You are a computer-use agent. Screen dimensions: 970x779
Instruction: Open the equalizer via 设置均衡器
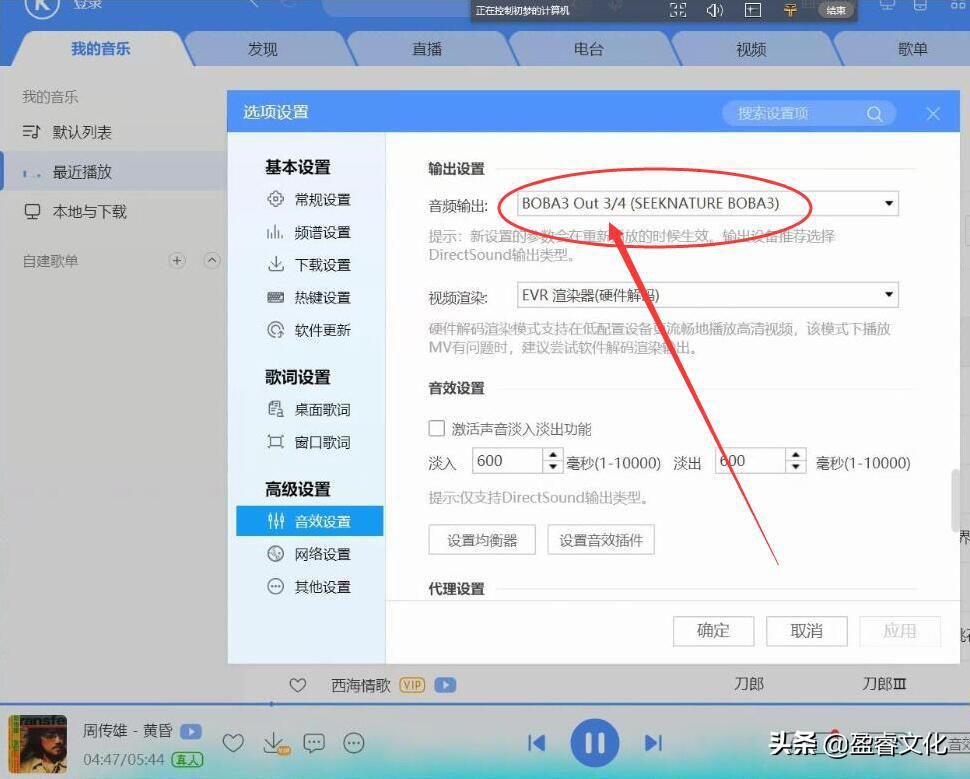482,539
